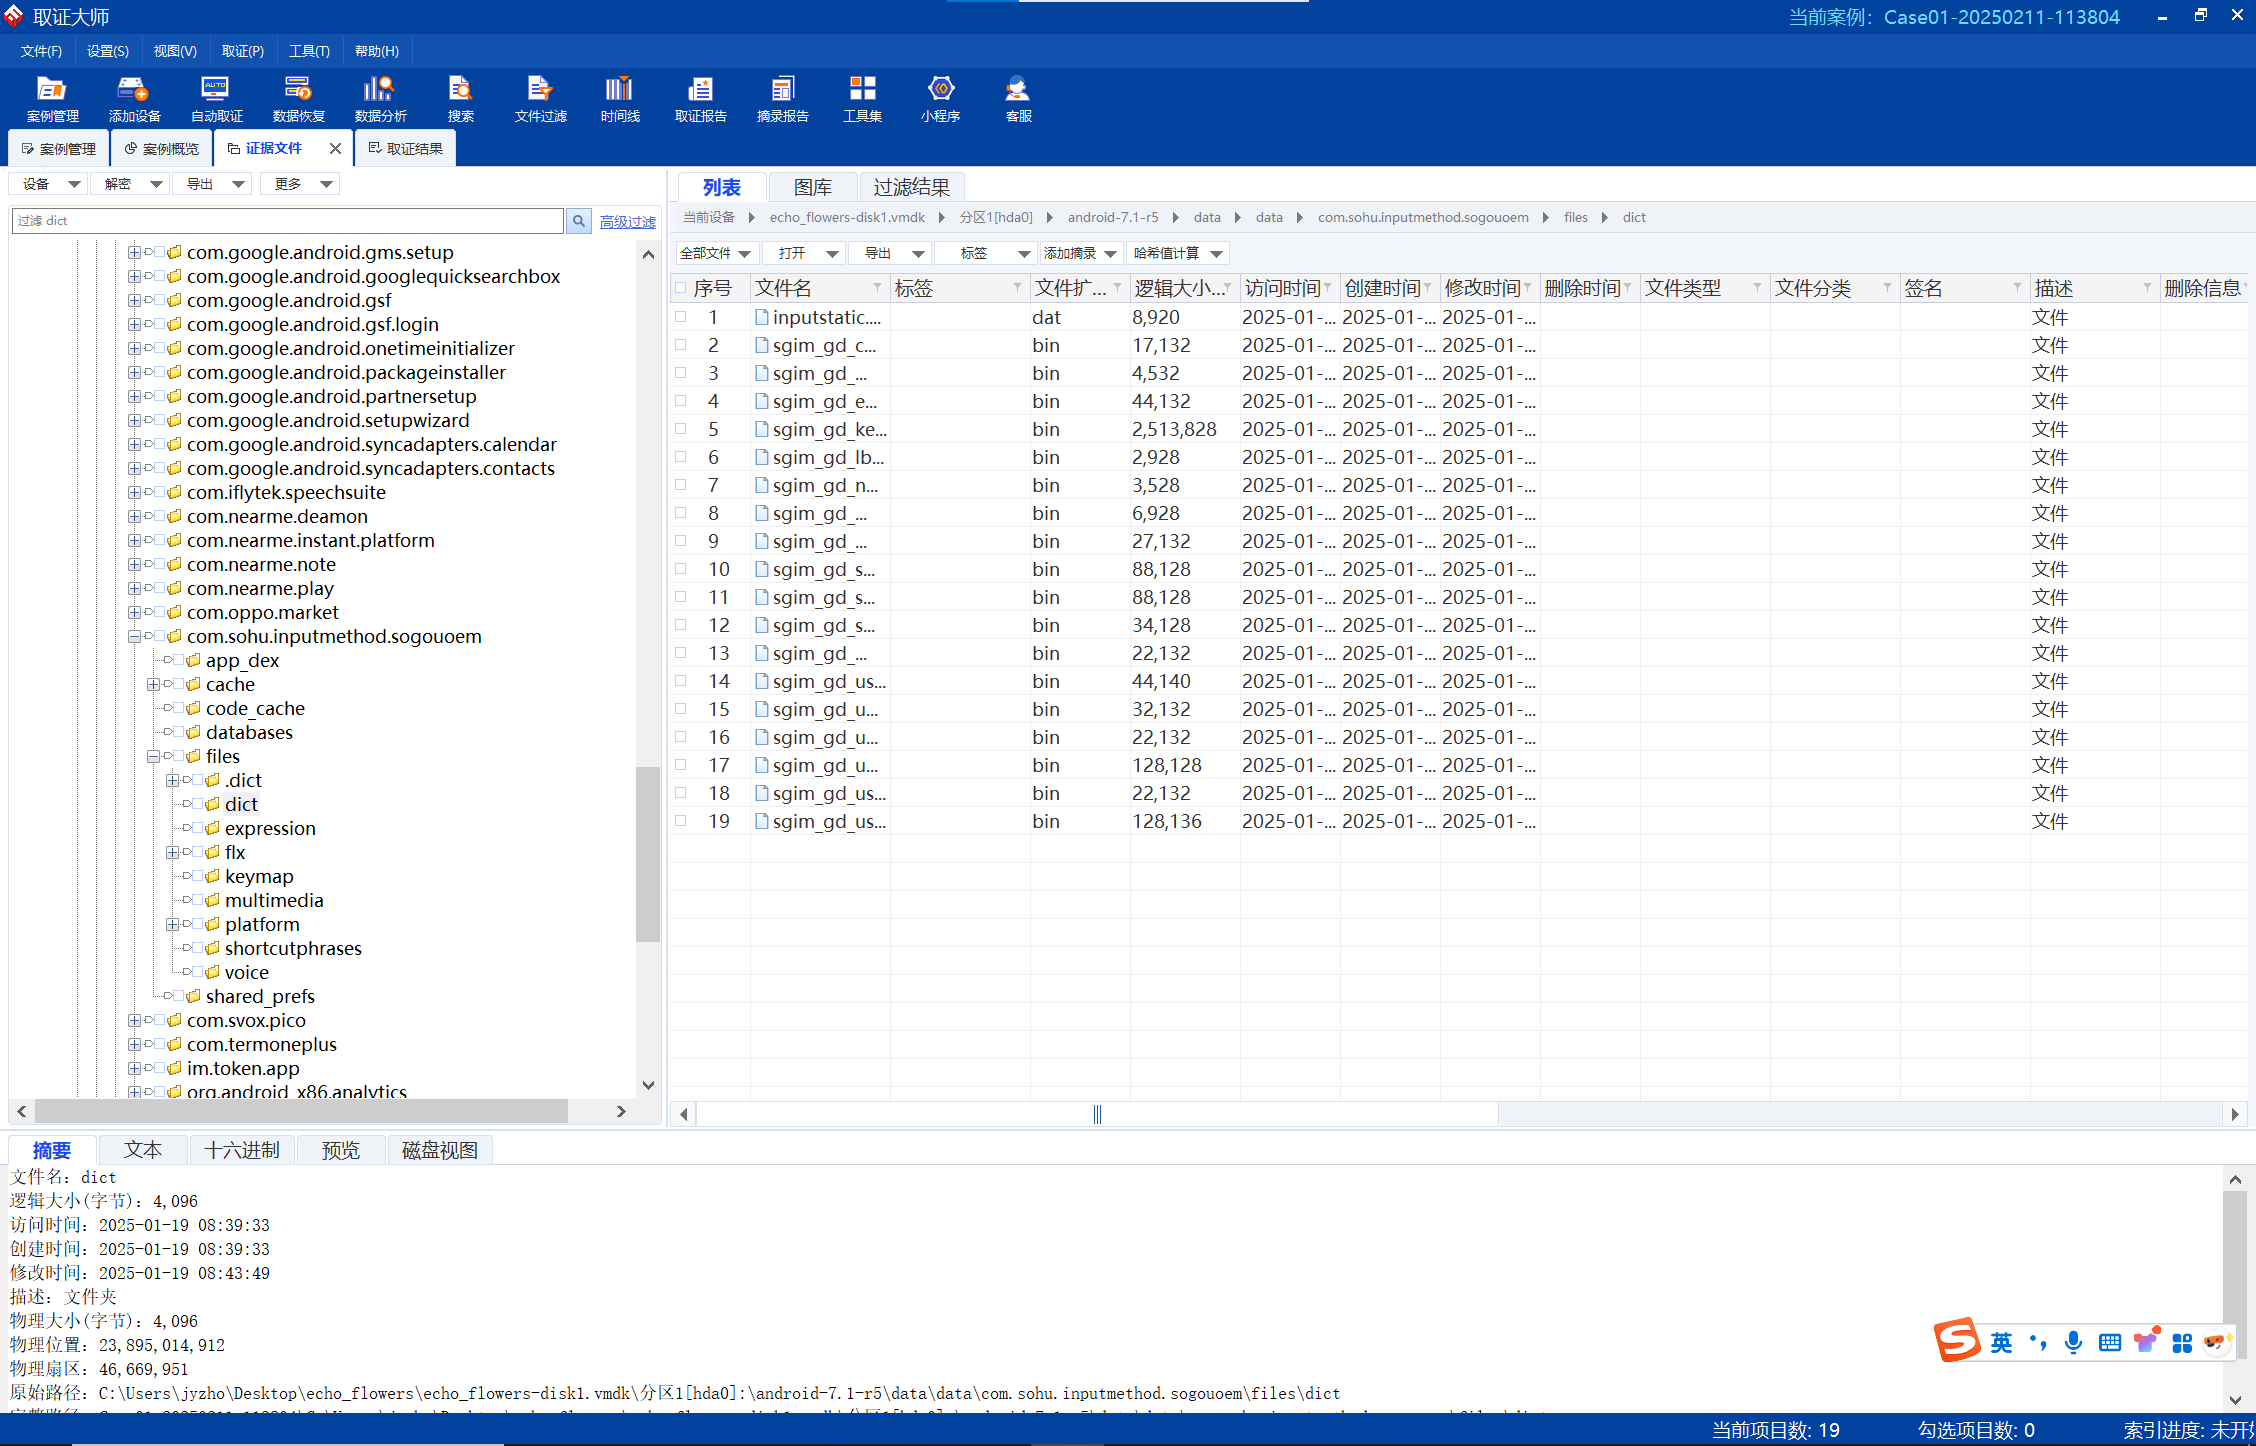Tick the tree checkbox for shared_prefs

pyautogui.click(x=179, y=996)
